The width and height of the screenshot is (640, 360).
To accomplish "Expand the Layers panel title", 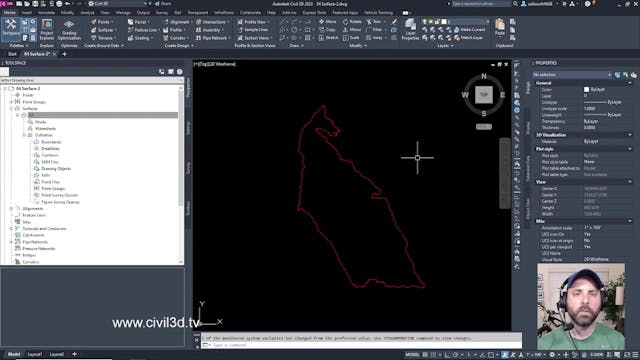I will (x=445, y=46).
